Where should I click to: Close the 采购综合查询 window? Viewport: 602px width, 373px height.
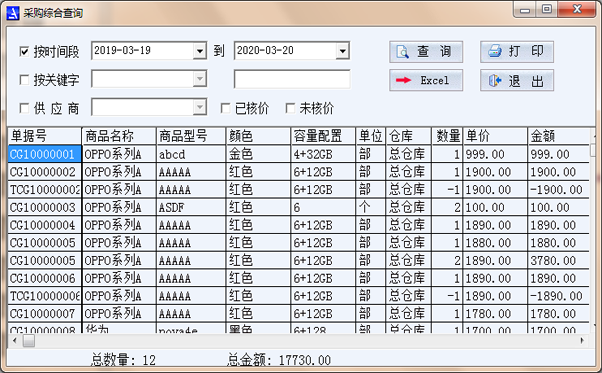click(x=577, y=9)
